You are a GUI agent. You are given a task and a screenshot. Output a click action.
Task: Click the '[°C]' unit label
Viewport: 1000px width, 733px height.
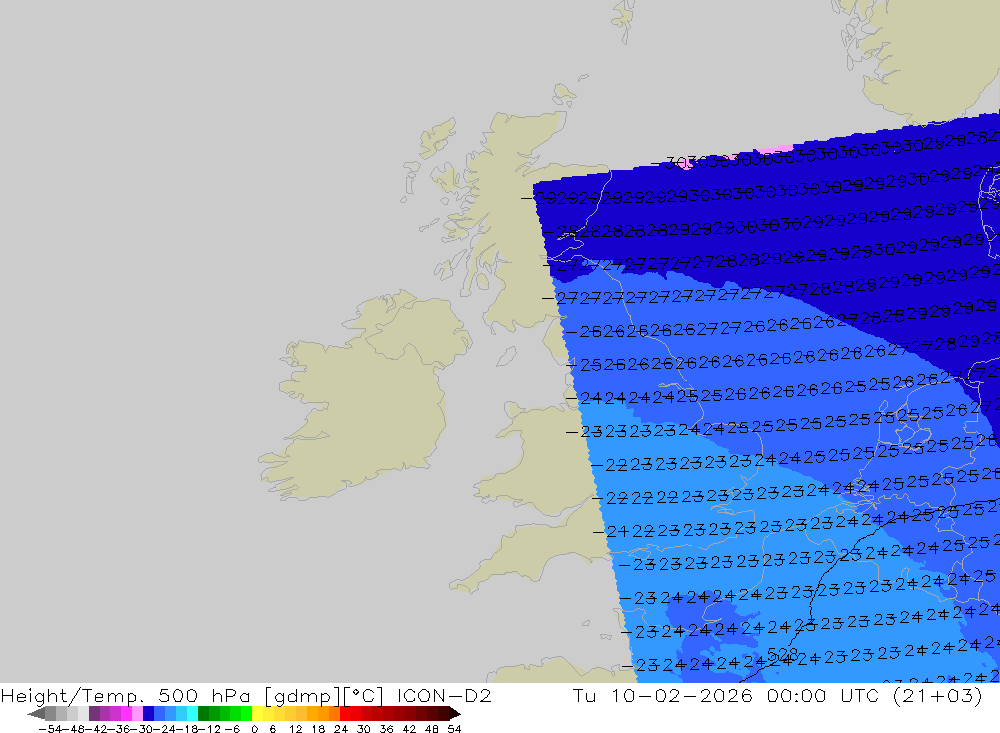click(x=364, y=696)
